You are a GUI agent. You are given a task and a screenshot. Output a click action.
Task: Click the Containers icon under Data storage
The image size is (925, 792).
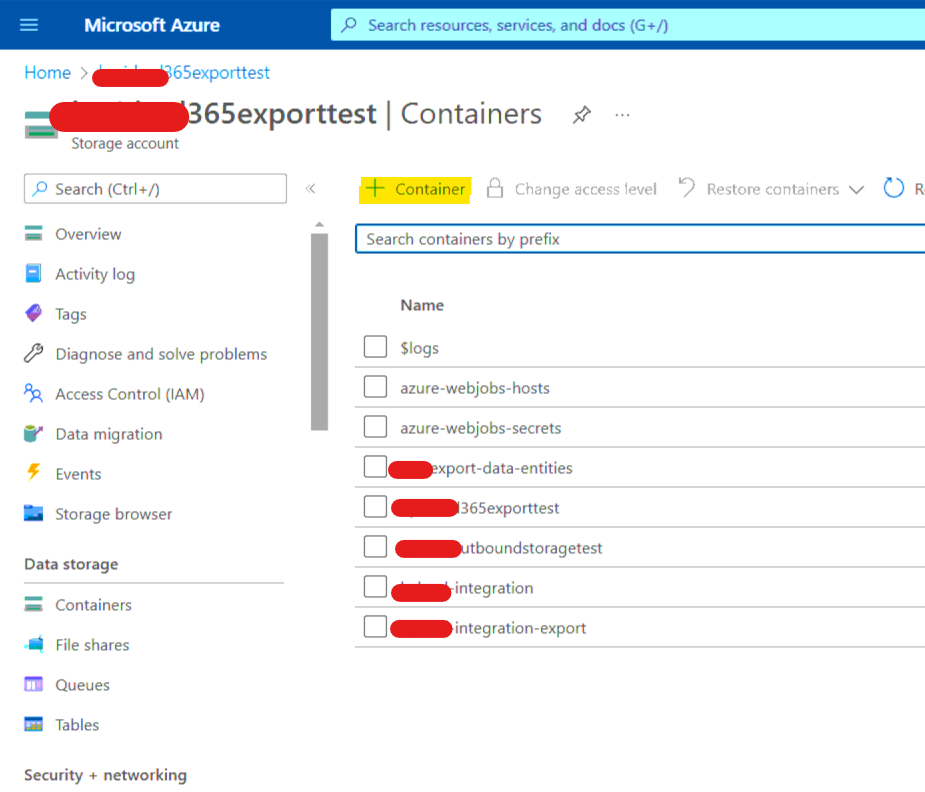[34, 604]
